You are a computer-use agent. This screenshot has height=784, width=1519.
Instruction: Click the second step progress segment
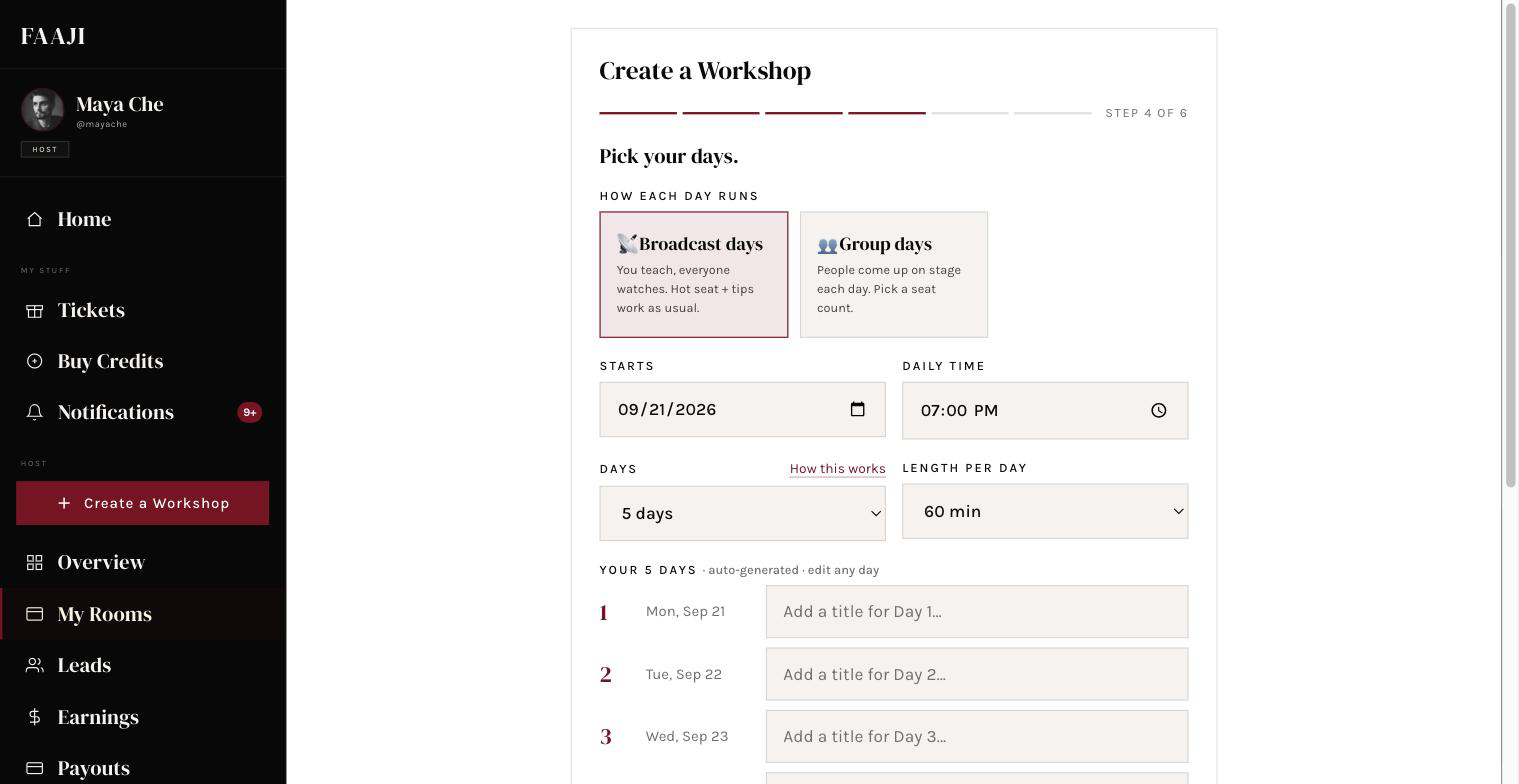pos(721,113)
